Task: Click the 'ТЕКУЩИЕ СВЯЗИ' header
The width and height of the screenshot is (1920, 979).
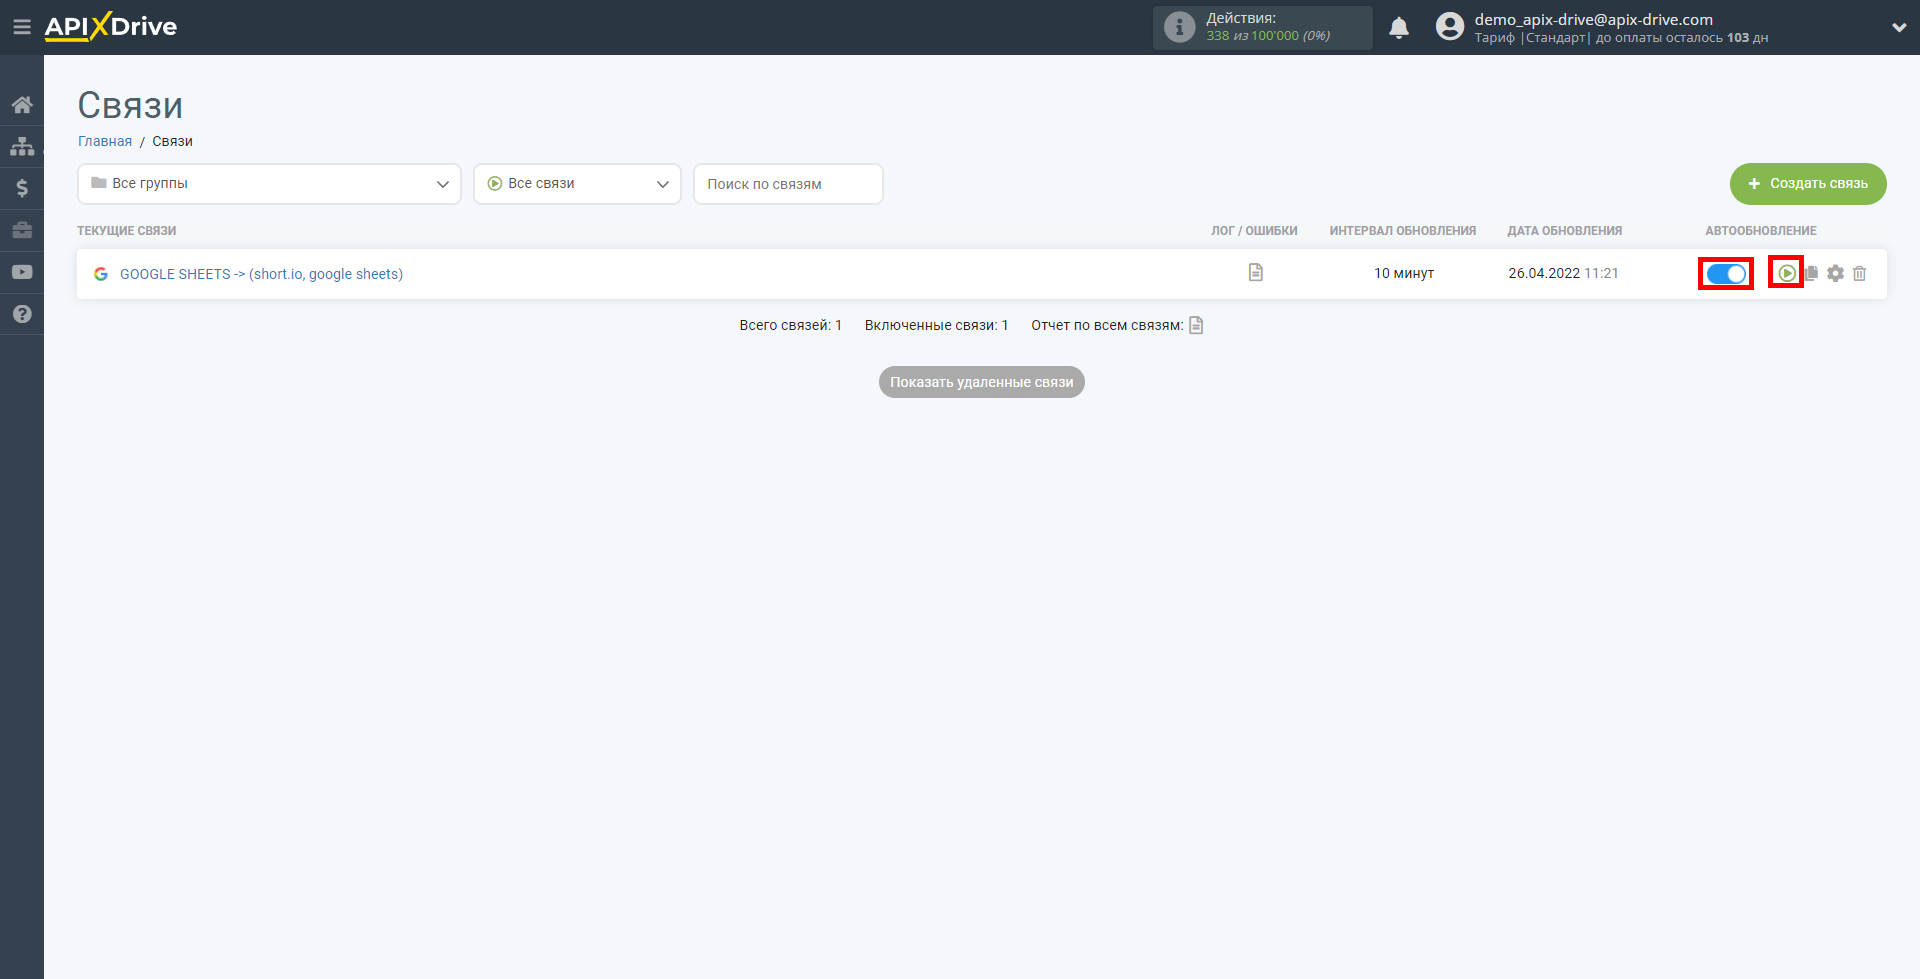Action: (127, 231)
